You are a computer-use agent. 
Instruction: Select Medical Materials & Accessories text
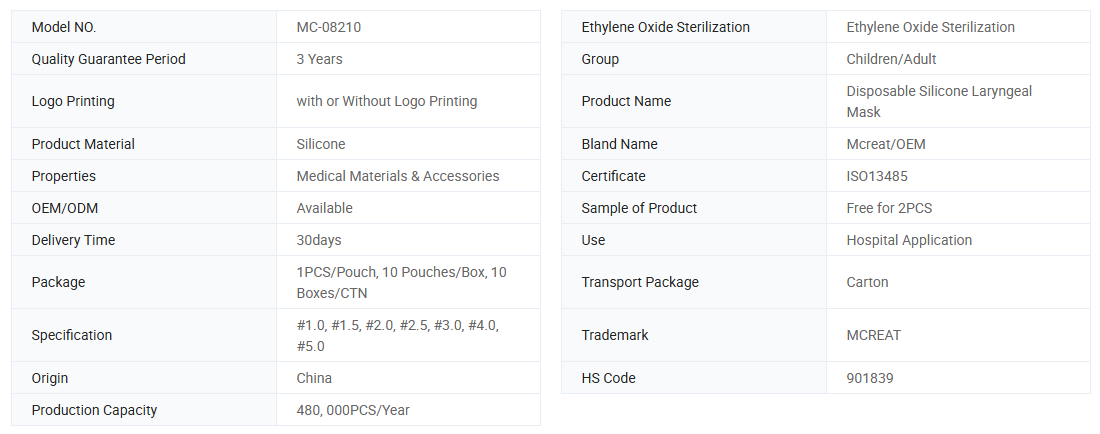click(x=397, y=176)
